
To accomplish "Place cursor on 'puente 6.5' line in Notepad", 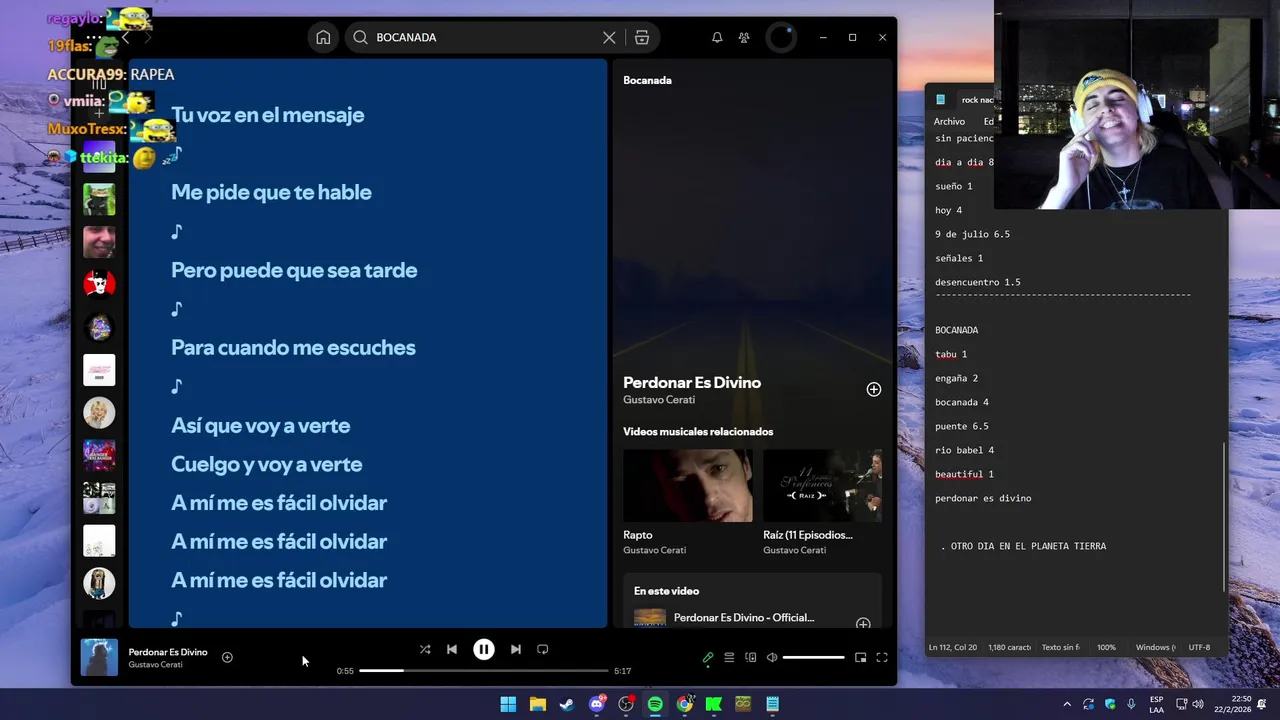I will click(962, 426).
